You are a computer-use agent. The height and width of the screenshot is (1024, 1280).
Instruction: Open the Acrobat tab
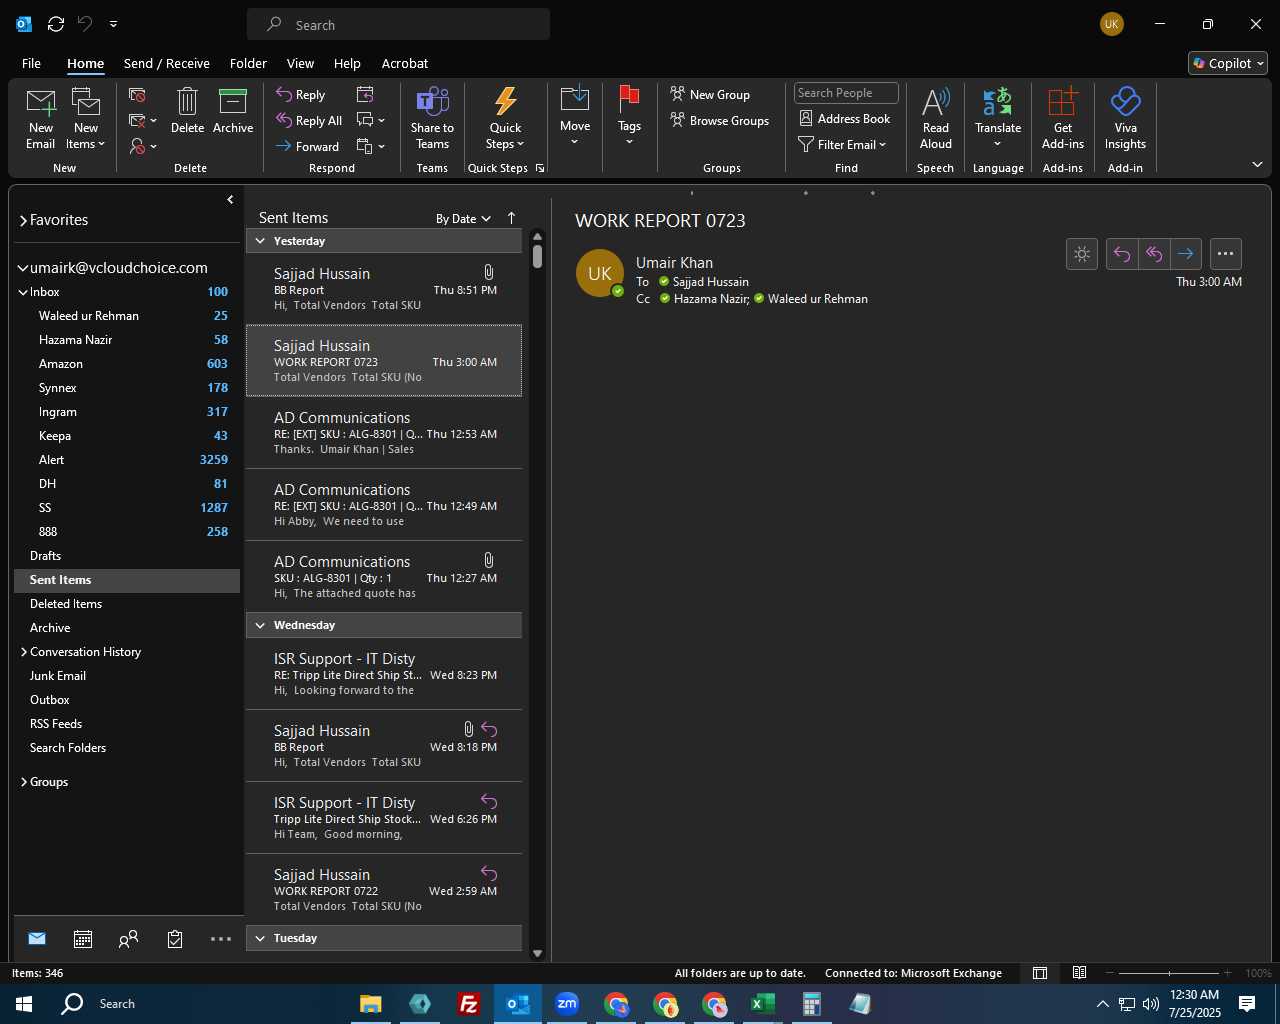coord(405,63)
